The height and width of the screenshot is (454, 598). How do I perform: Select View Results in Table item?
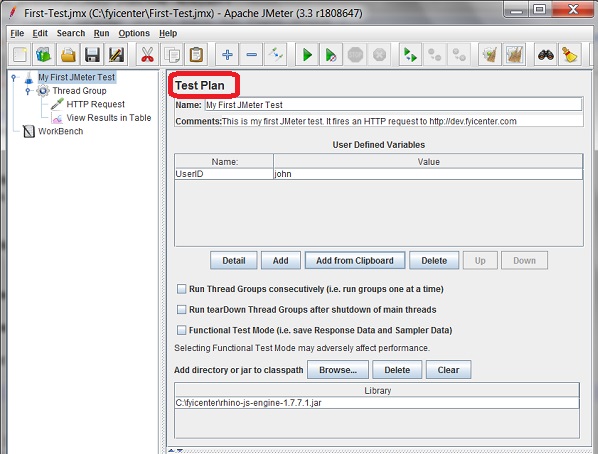109,118
